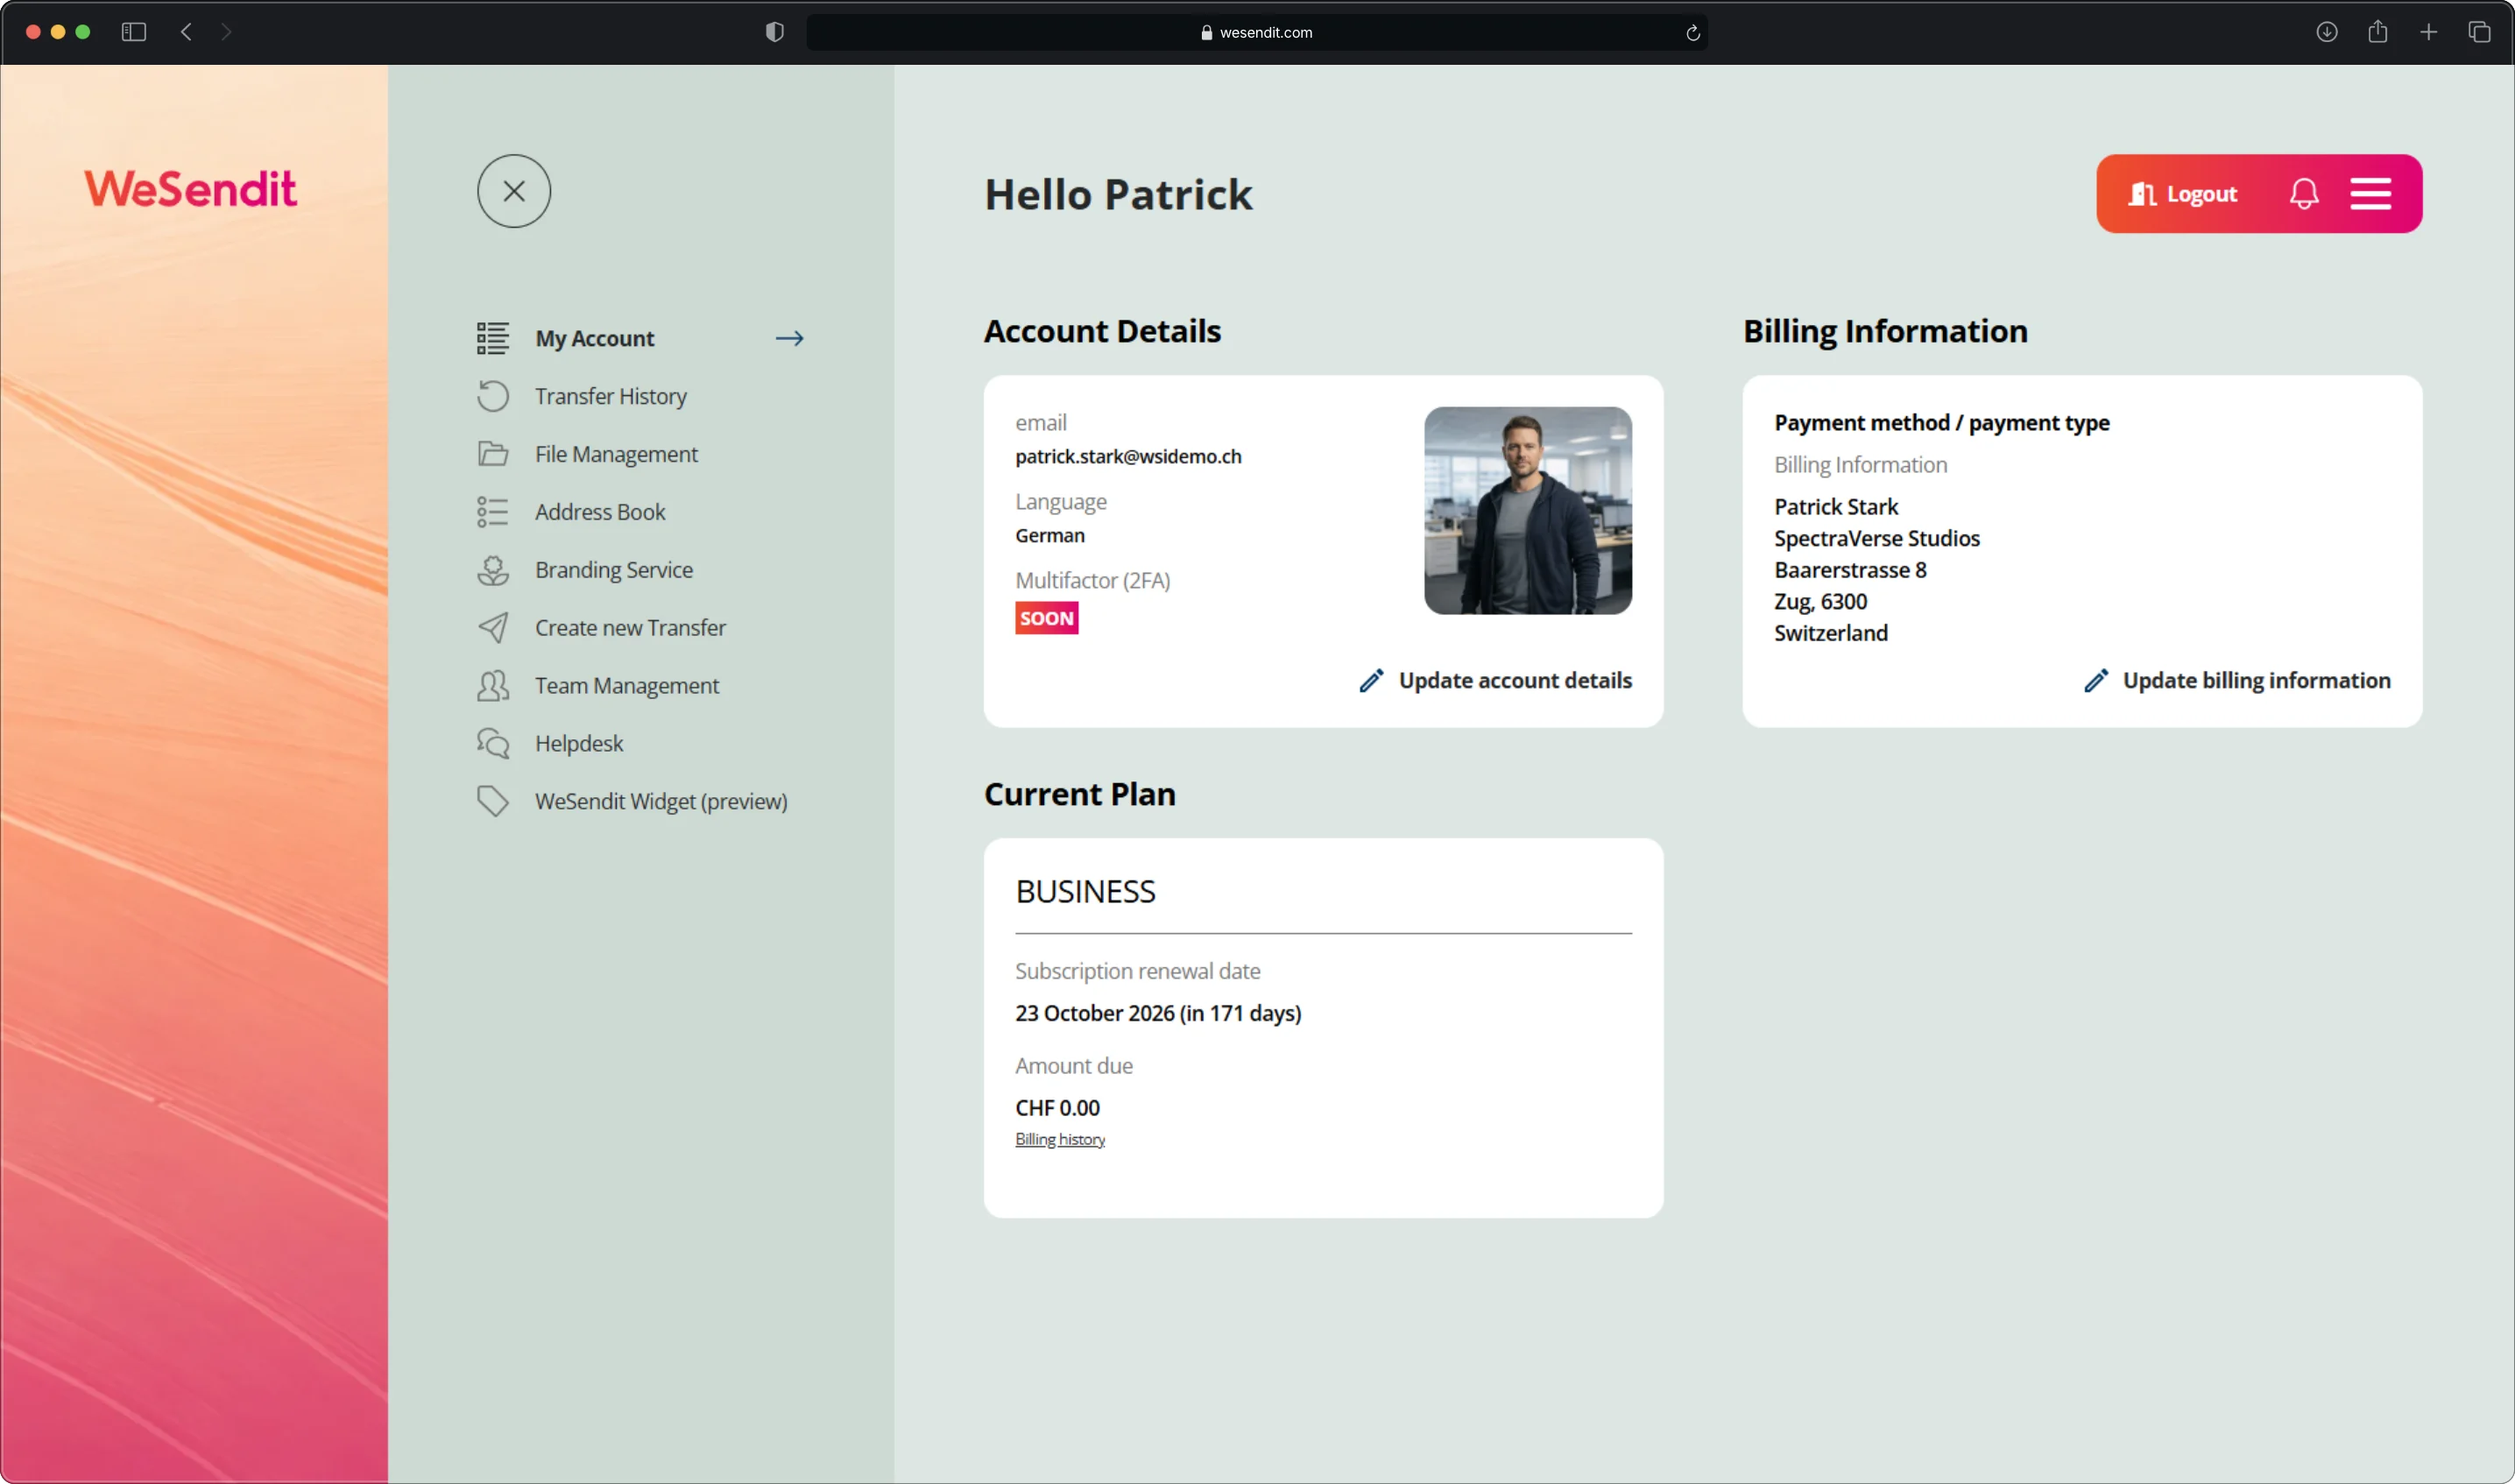Viewport: 2515px width, 1484px height.
Task: Go back in Safari
Action: [x=186, y=32]
